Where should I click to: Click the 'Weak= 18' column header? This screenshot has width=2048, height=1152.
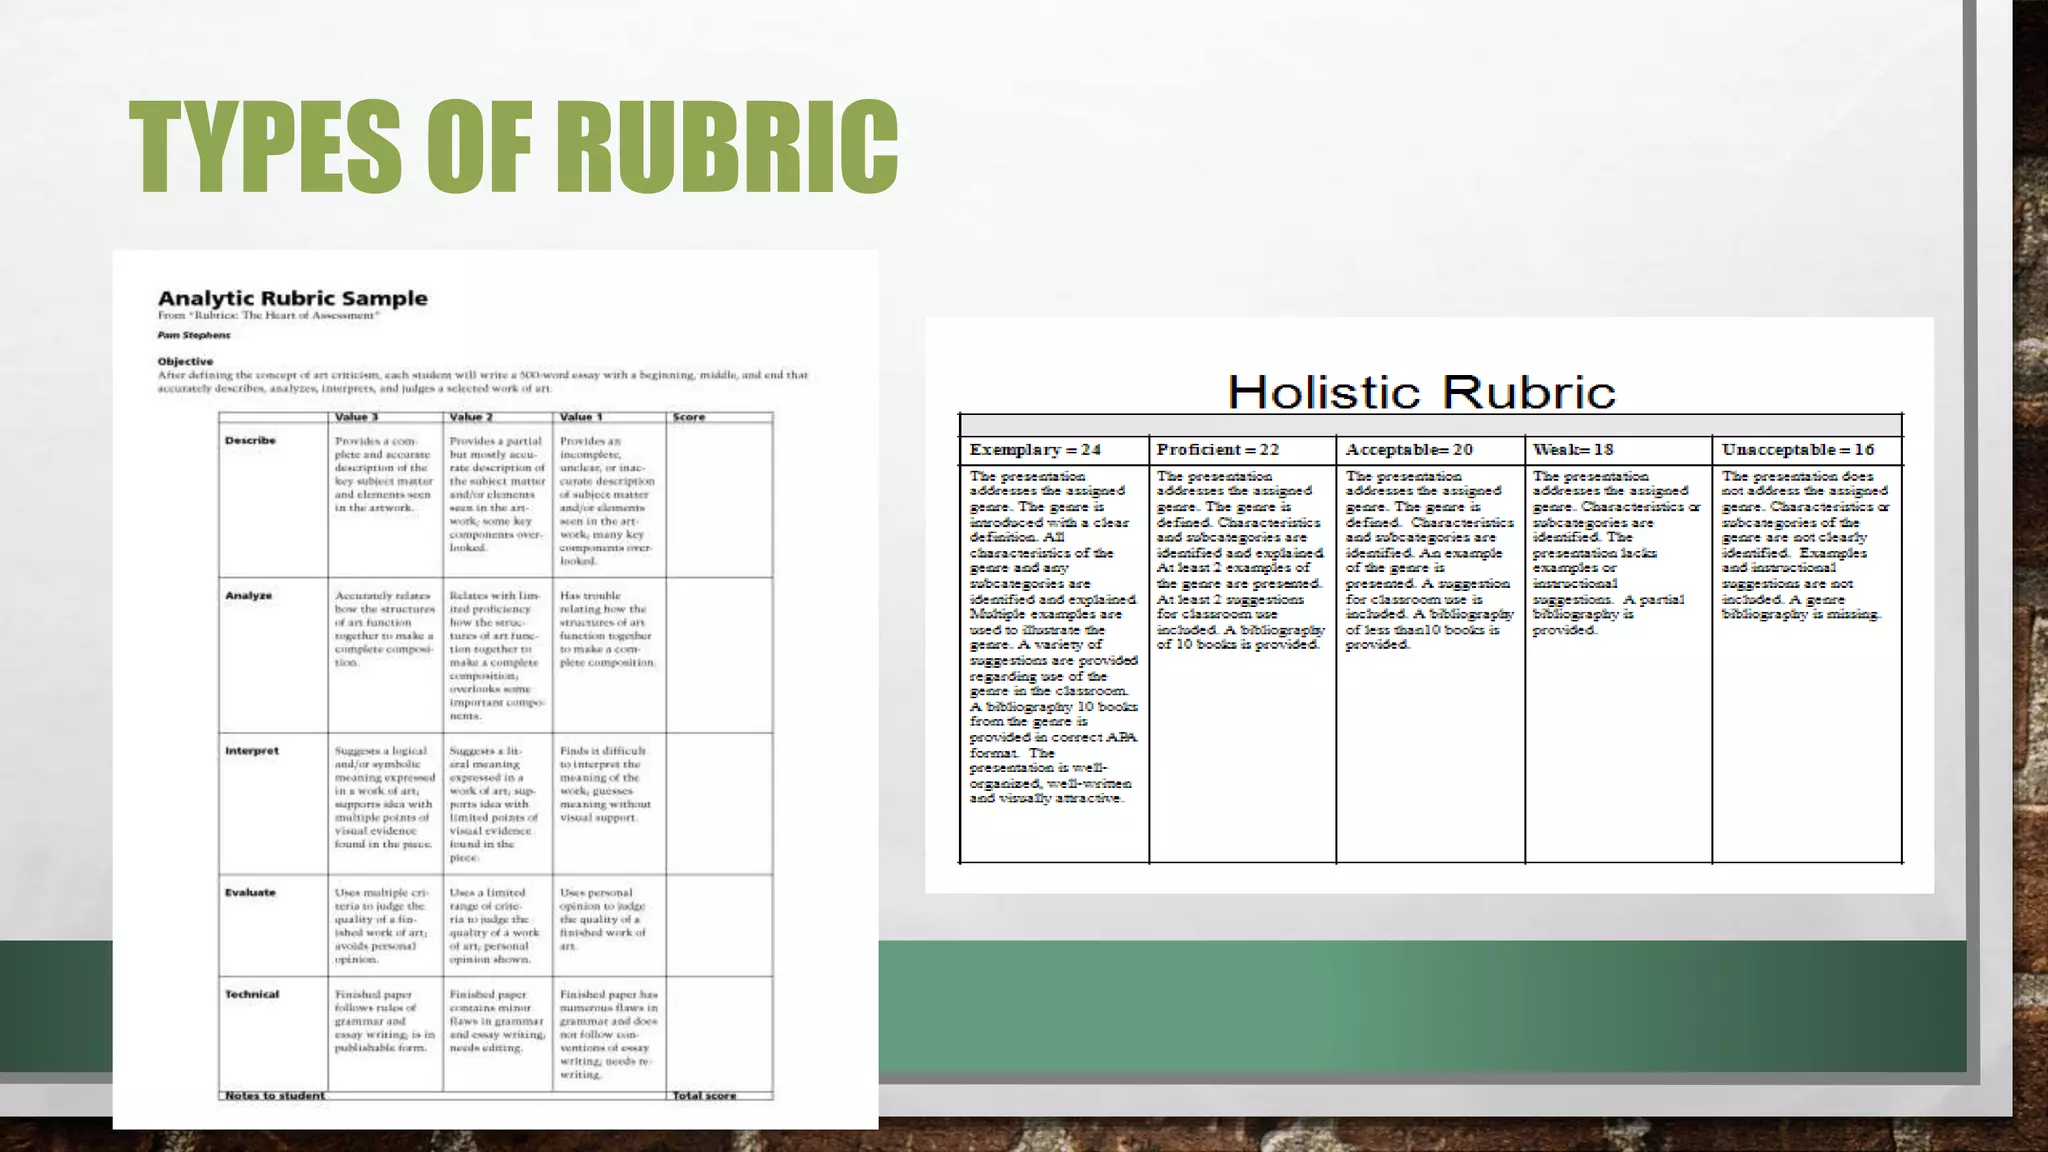click(1573, 450)
